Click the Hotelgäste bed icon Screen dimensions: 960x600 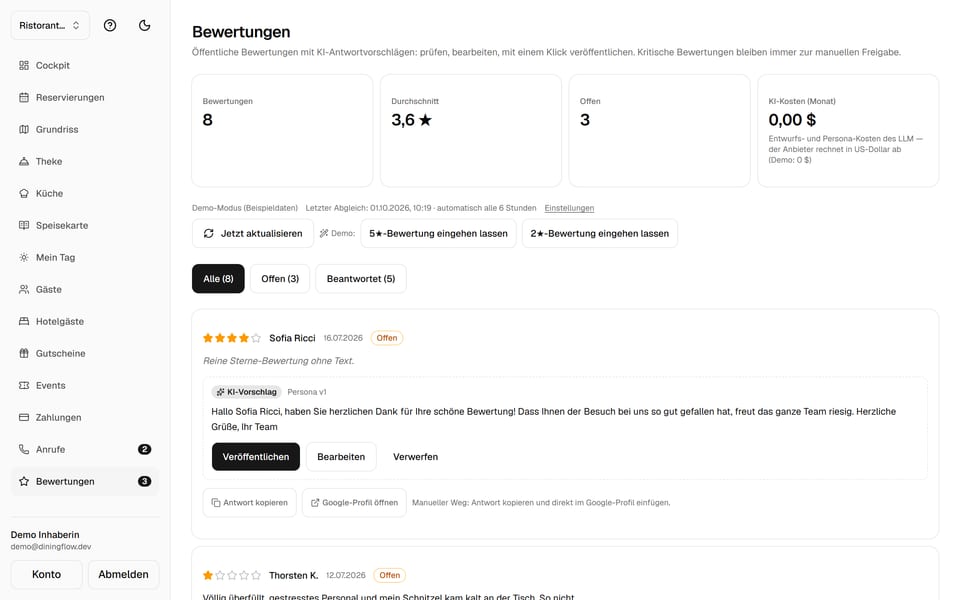pos(24,321)
